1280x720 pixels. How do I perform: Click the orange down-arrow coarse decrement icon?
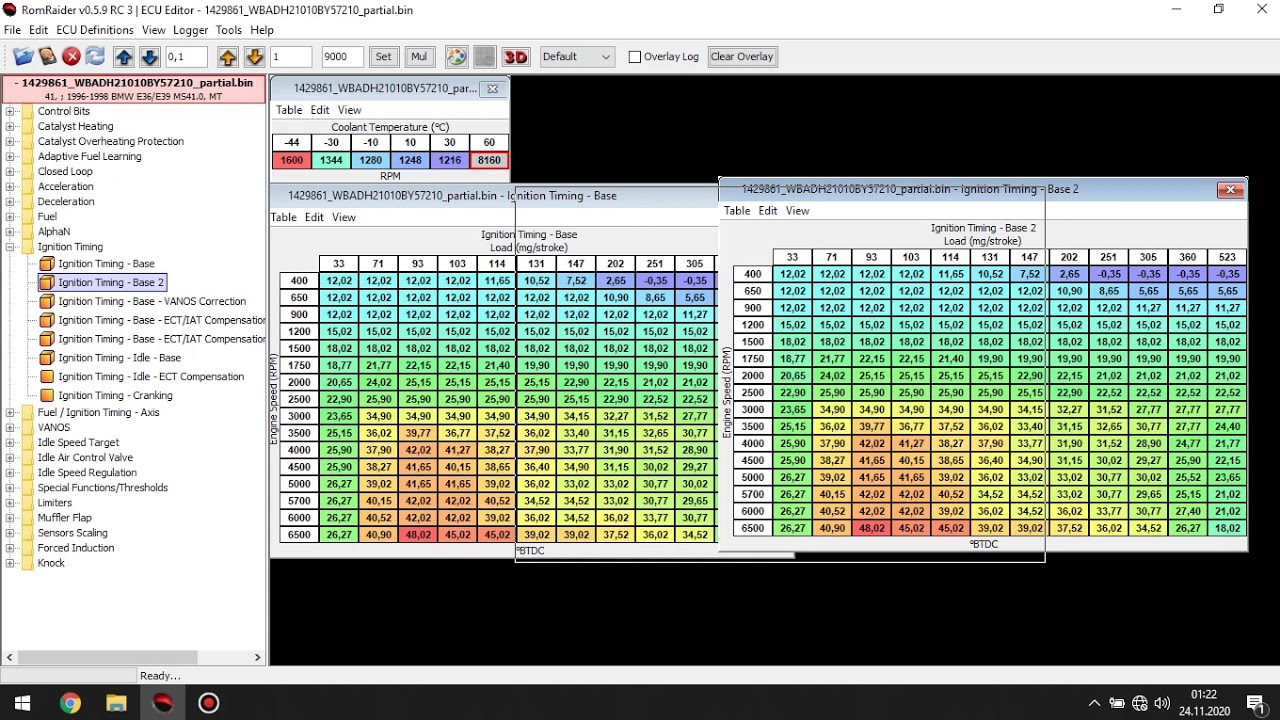click(254, 57)
